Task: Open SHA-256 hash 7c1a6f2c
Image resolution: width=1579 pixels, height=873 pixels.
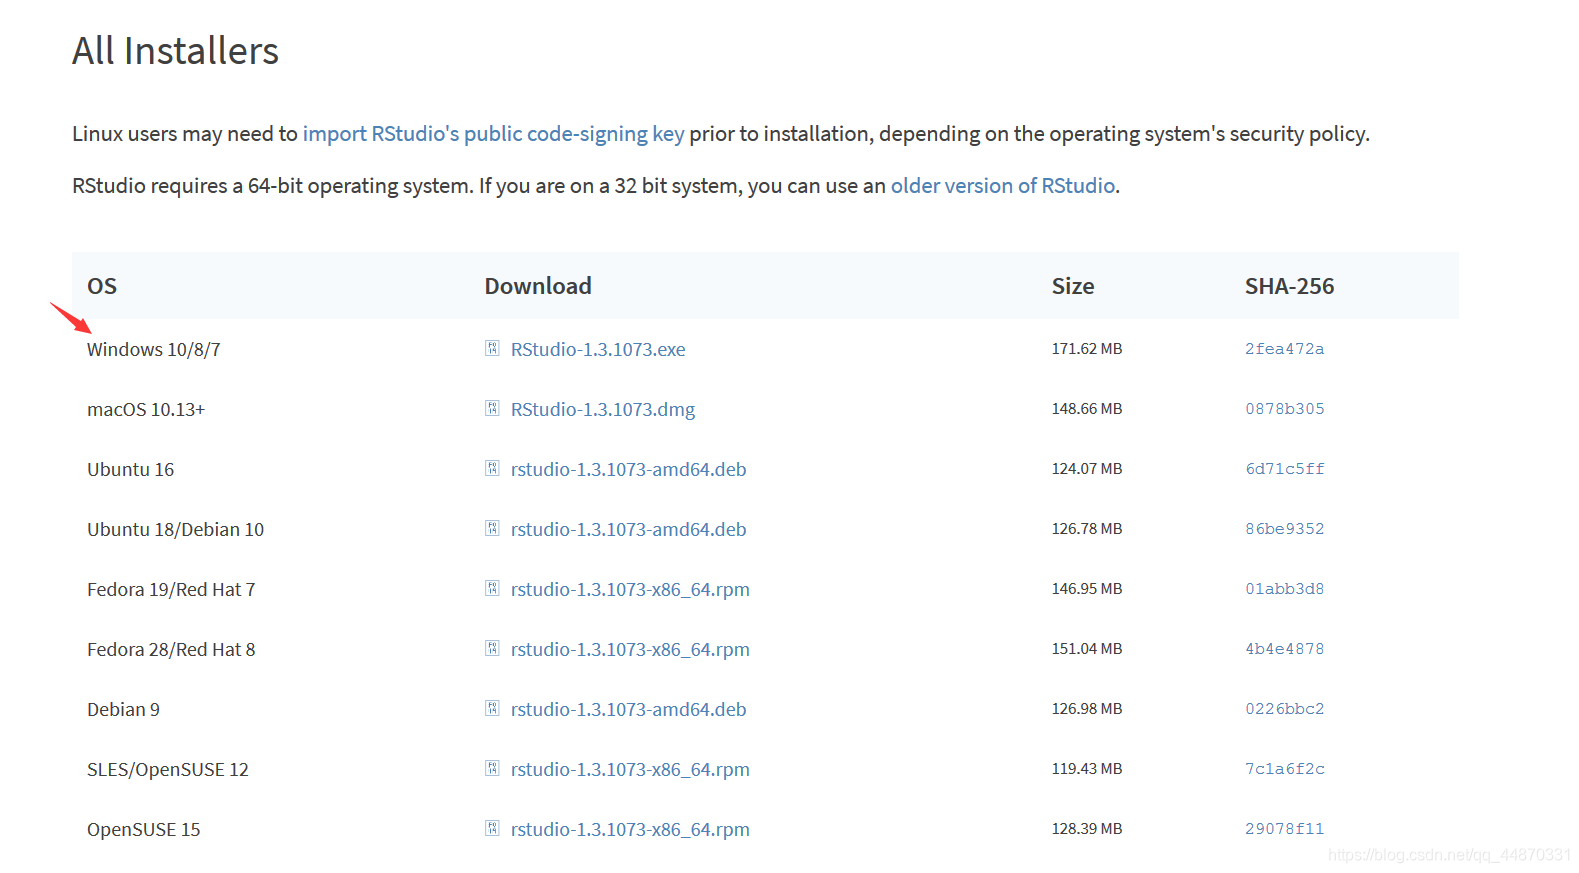Action: [1285, 769]
